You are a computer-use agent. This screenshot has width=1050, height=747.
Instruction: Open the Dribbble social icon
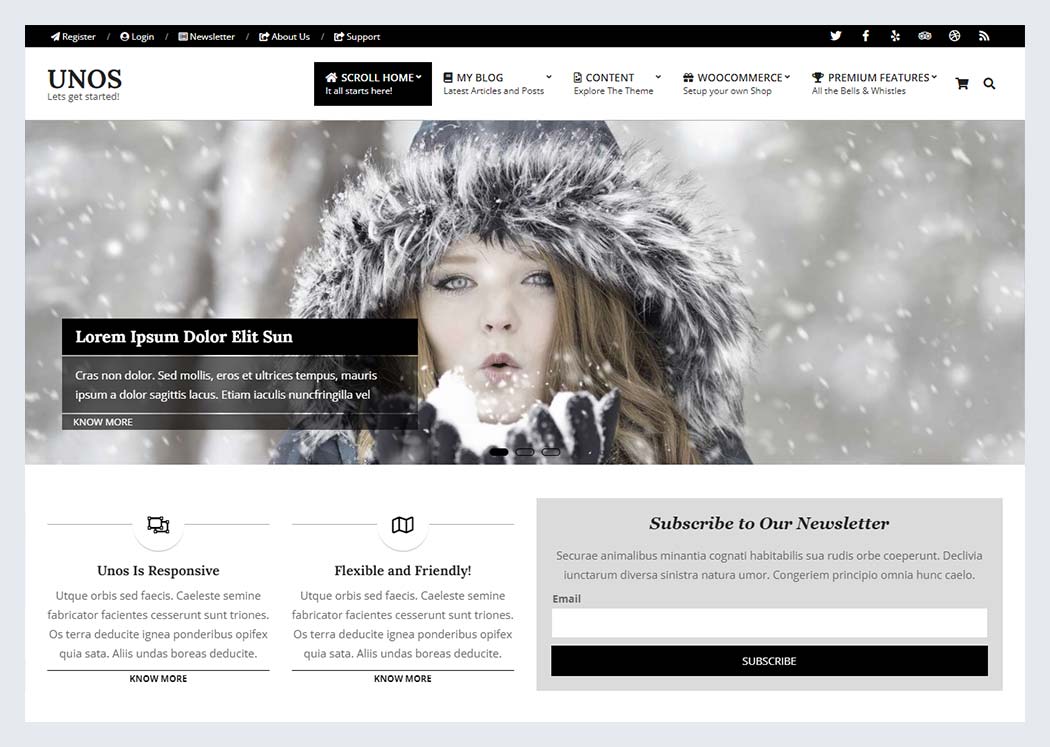(954, 36)
